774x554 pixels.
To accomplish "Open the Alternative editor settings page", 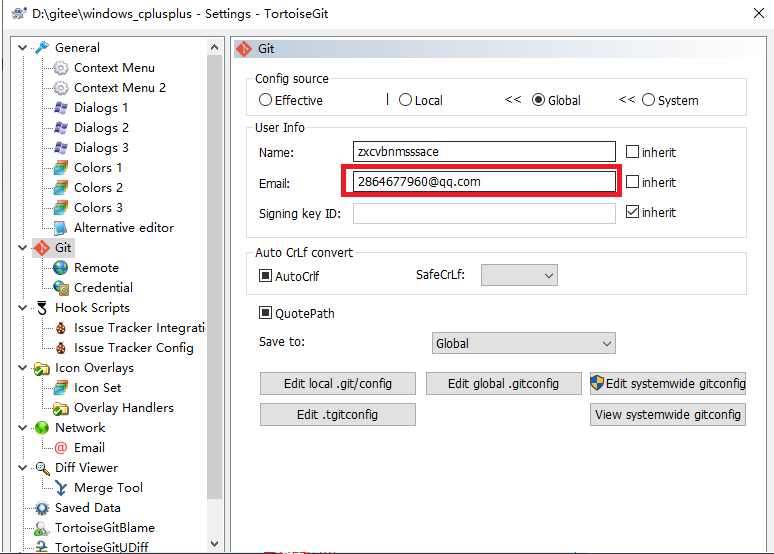I will tap(124, 228).
